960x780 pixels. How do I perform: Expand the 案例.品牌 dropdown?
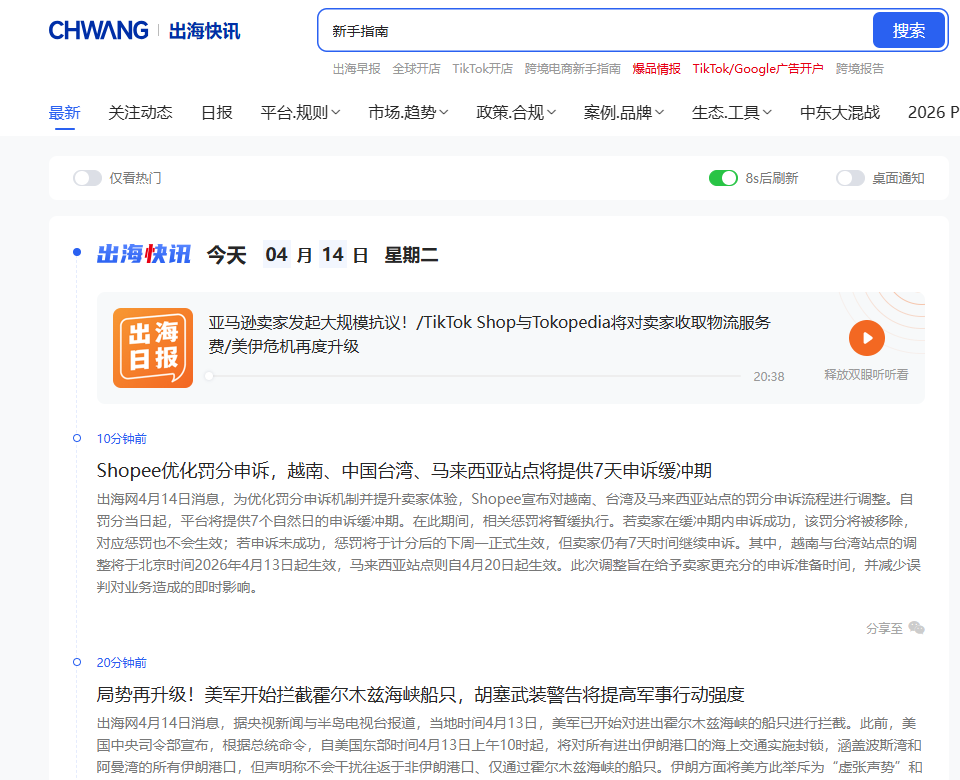[624, 113]
